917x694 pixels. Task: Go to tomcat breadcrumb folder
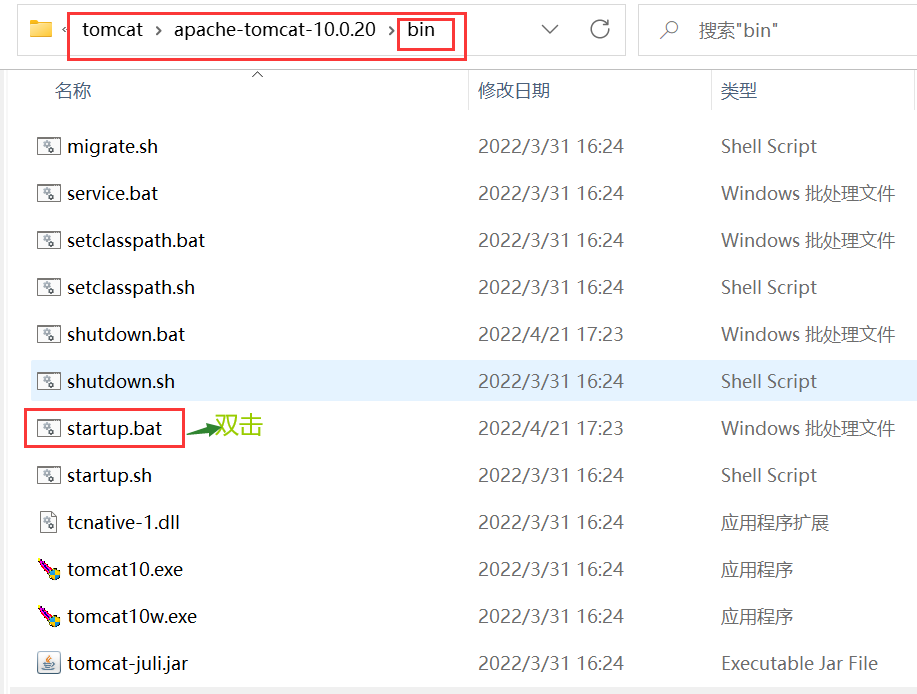coord(112,29)
